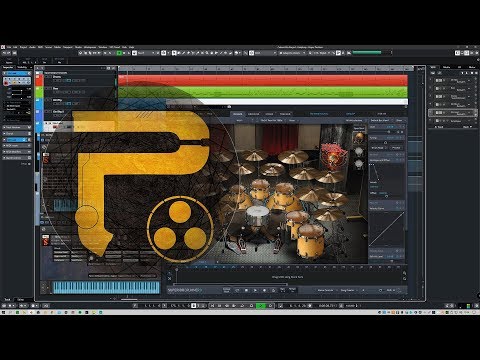Open the Help menu
The image size is (480, 360).
click(x=132, y=47)
